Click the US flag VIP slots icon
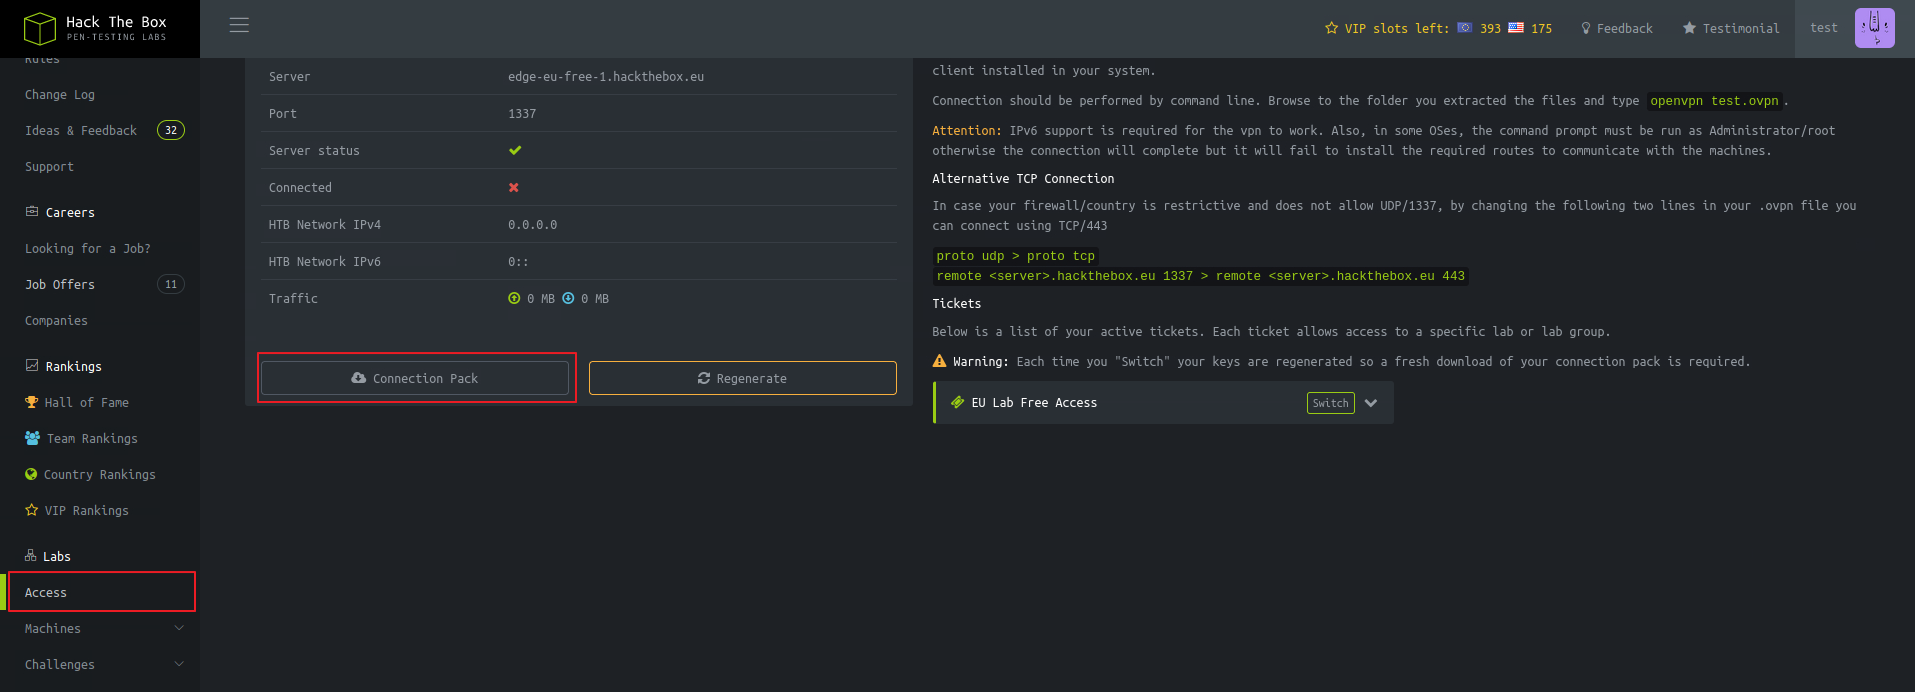Image resolution: width=1915 pixels, height=692 pixels. click(1516, 28)
